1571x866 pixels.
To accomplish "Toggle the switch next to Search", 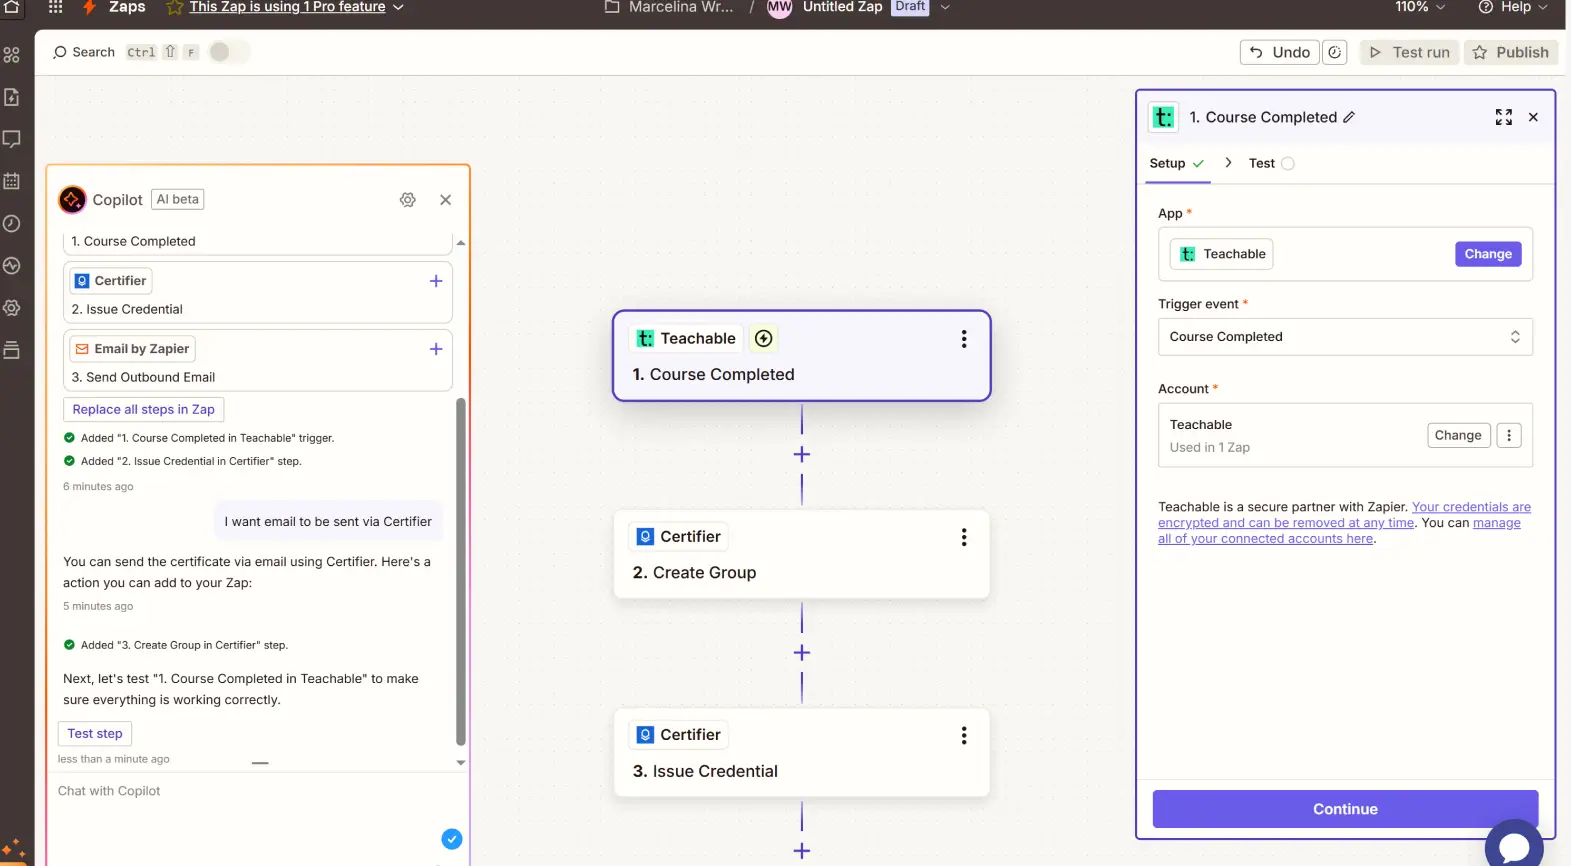I will click(x=228, y=52).
